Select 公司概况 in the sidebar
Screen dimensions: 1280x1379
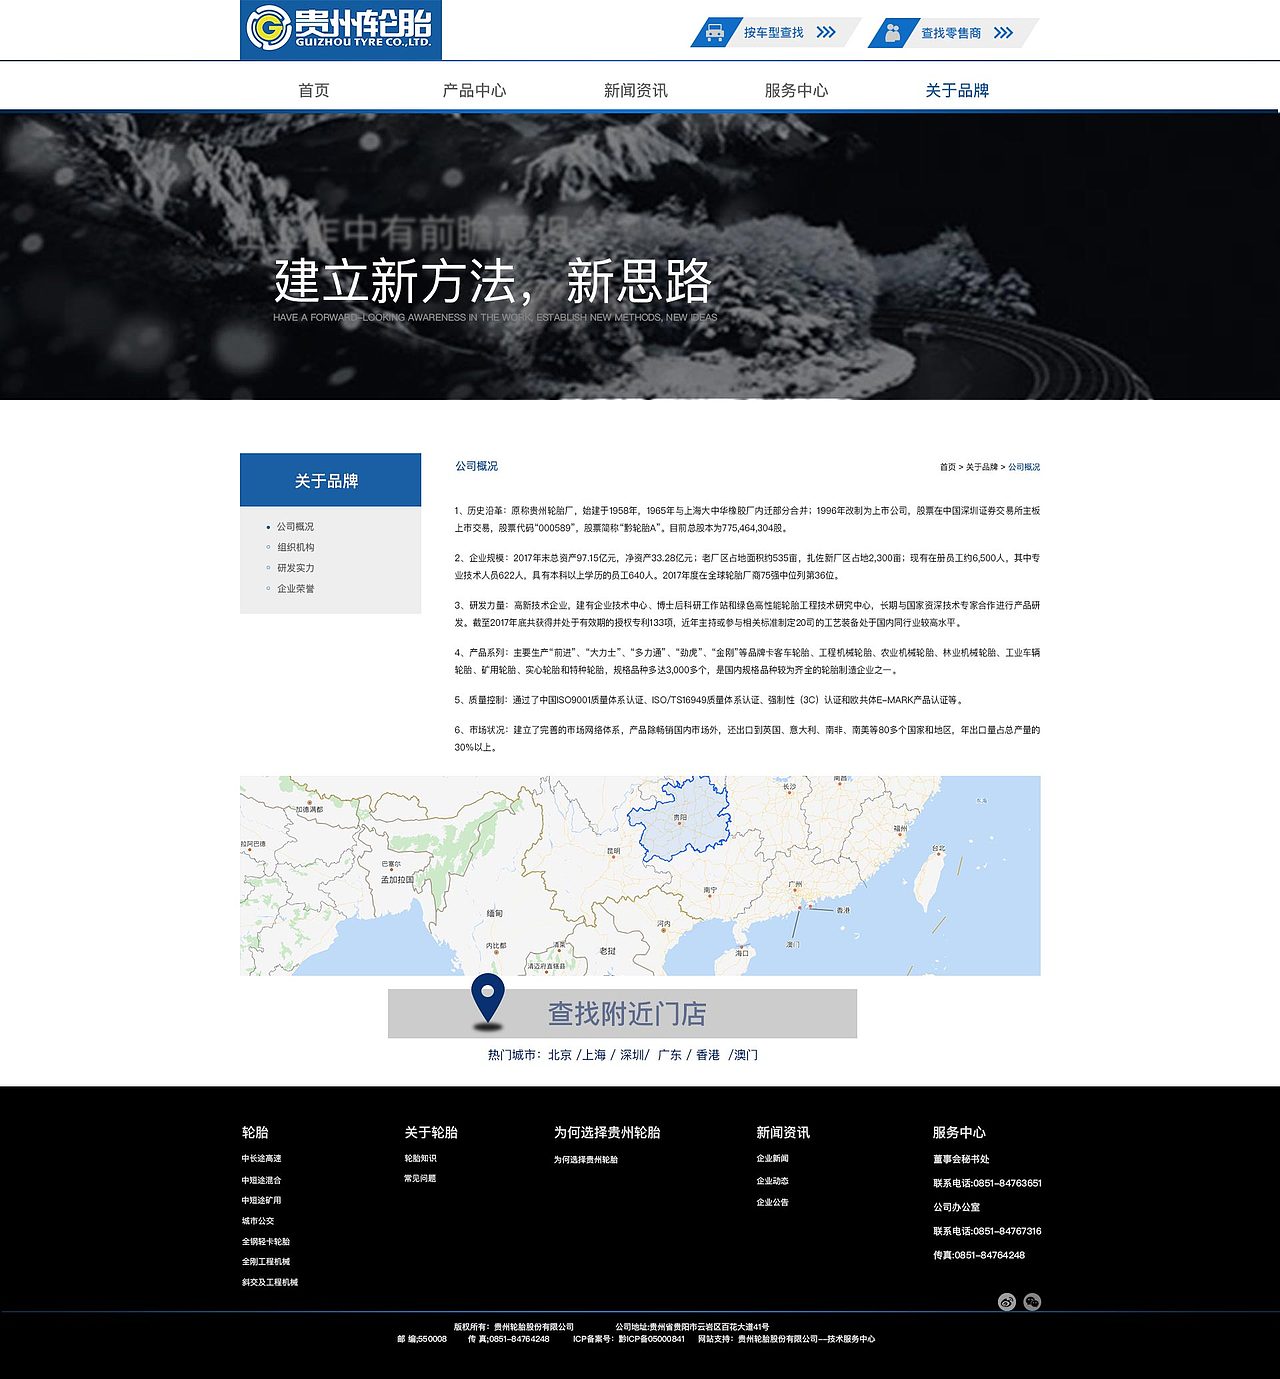(x=295, y=526)
